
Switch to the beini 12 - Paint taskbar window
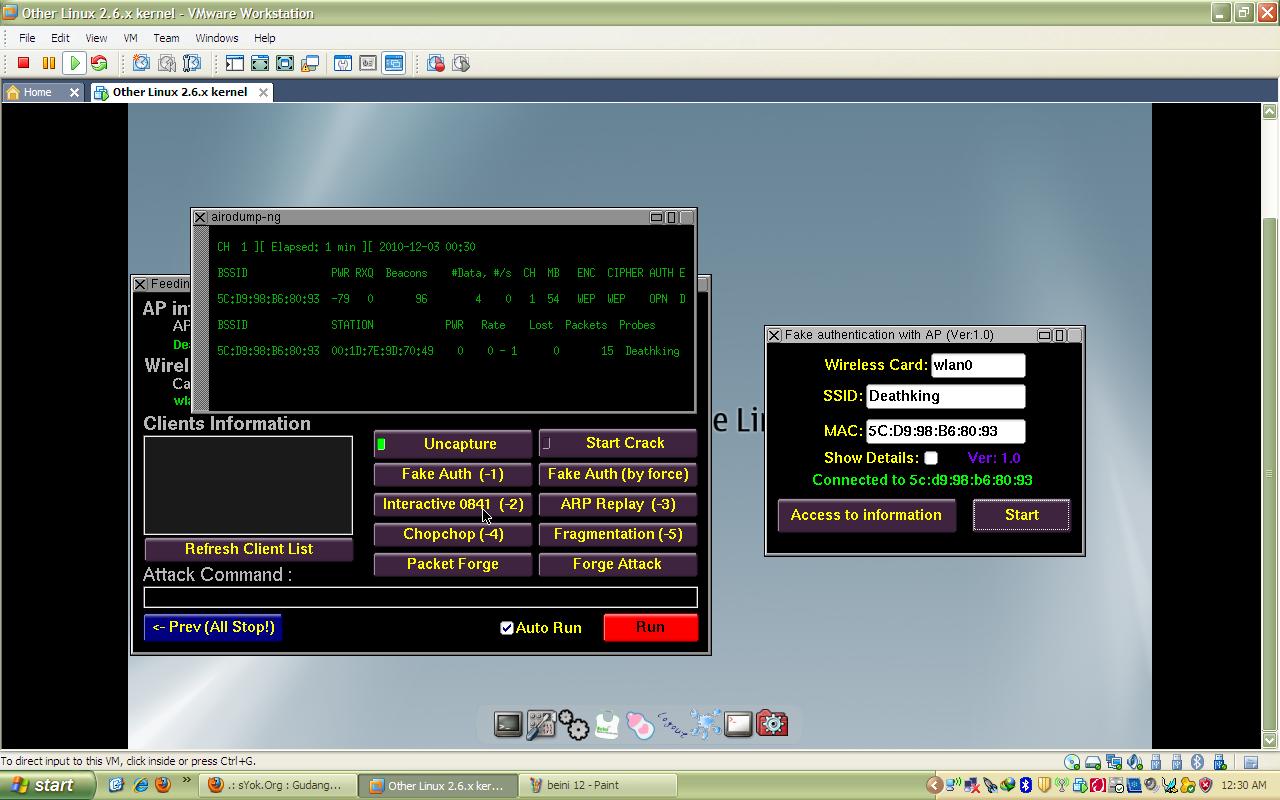pos(599,785)
